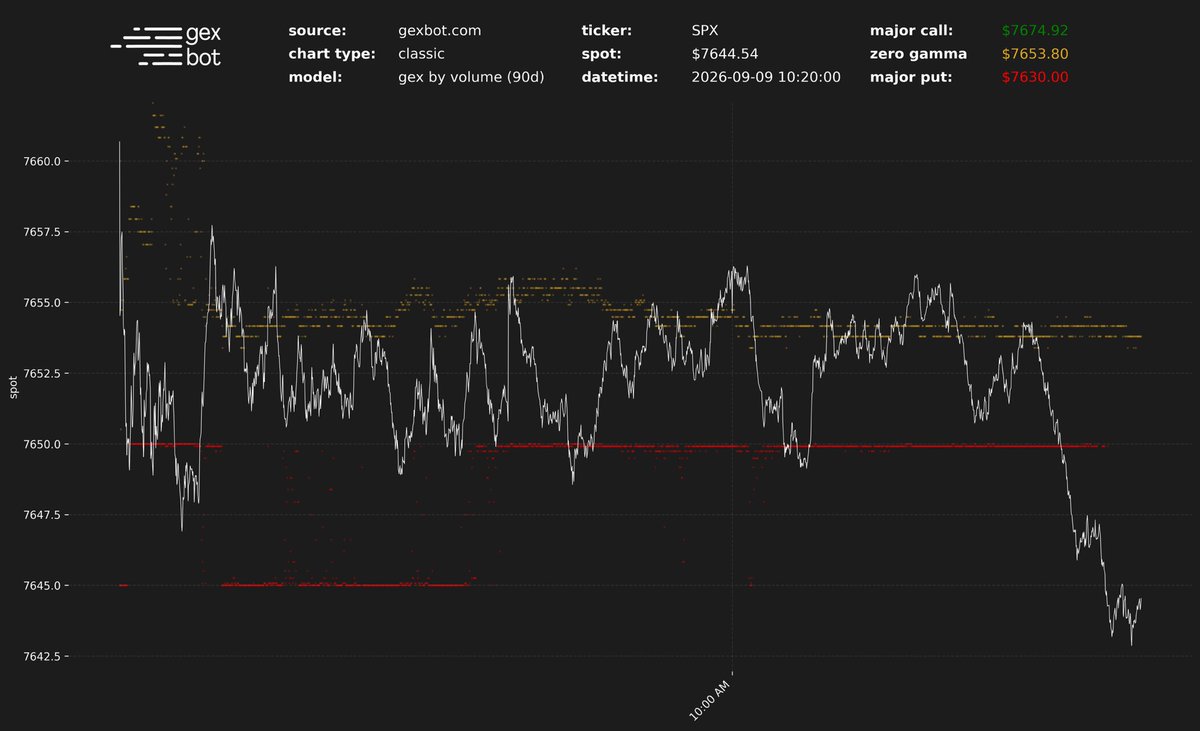Select the 'major call:' label
The height and width of the screenshot is (731, 1200).
pos(911,31)
